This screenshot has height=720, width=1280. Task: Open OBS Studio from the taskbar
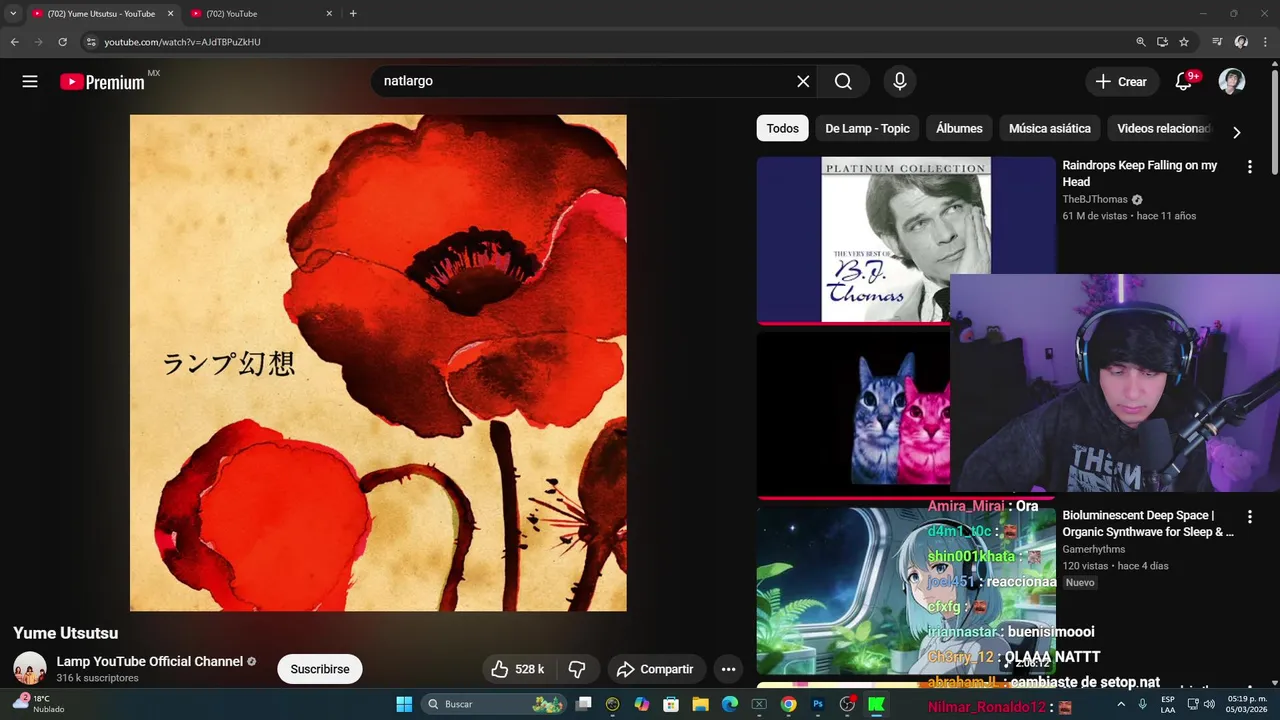pyautogui.click(x=847, y=704)
